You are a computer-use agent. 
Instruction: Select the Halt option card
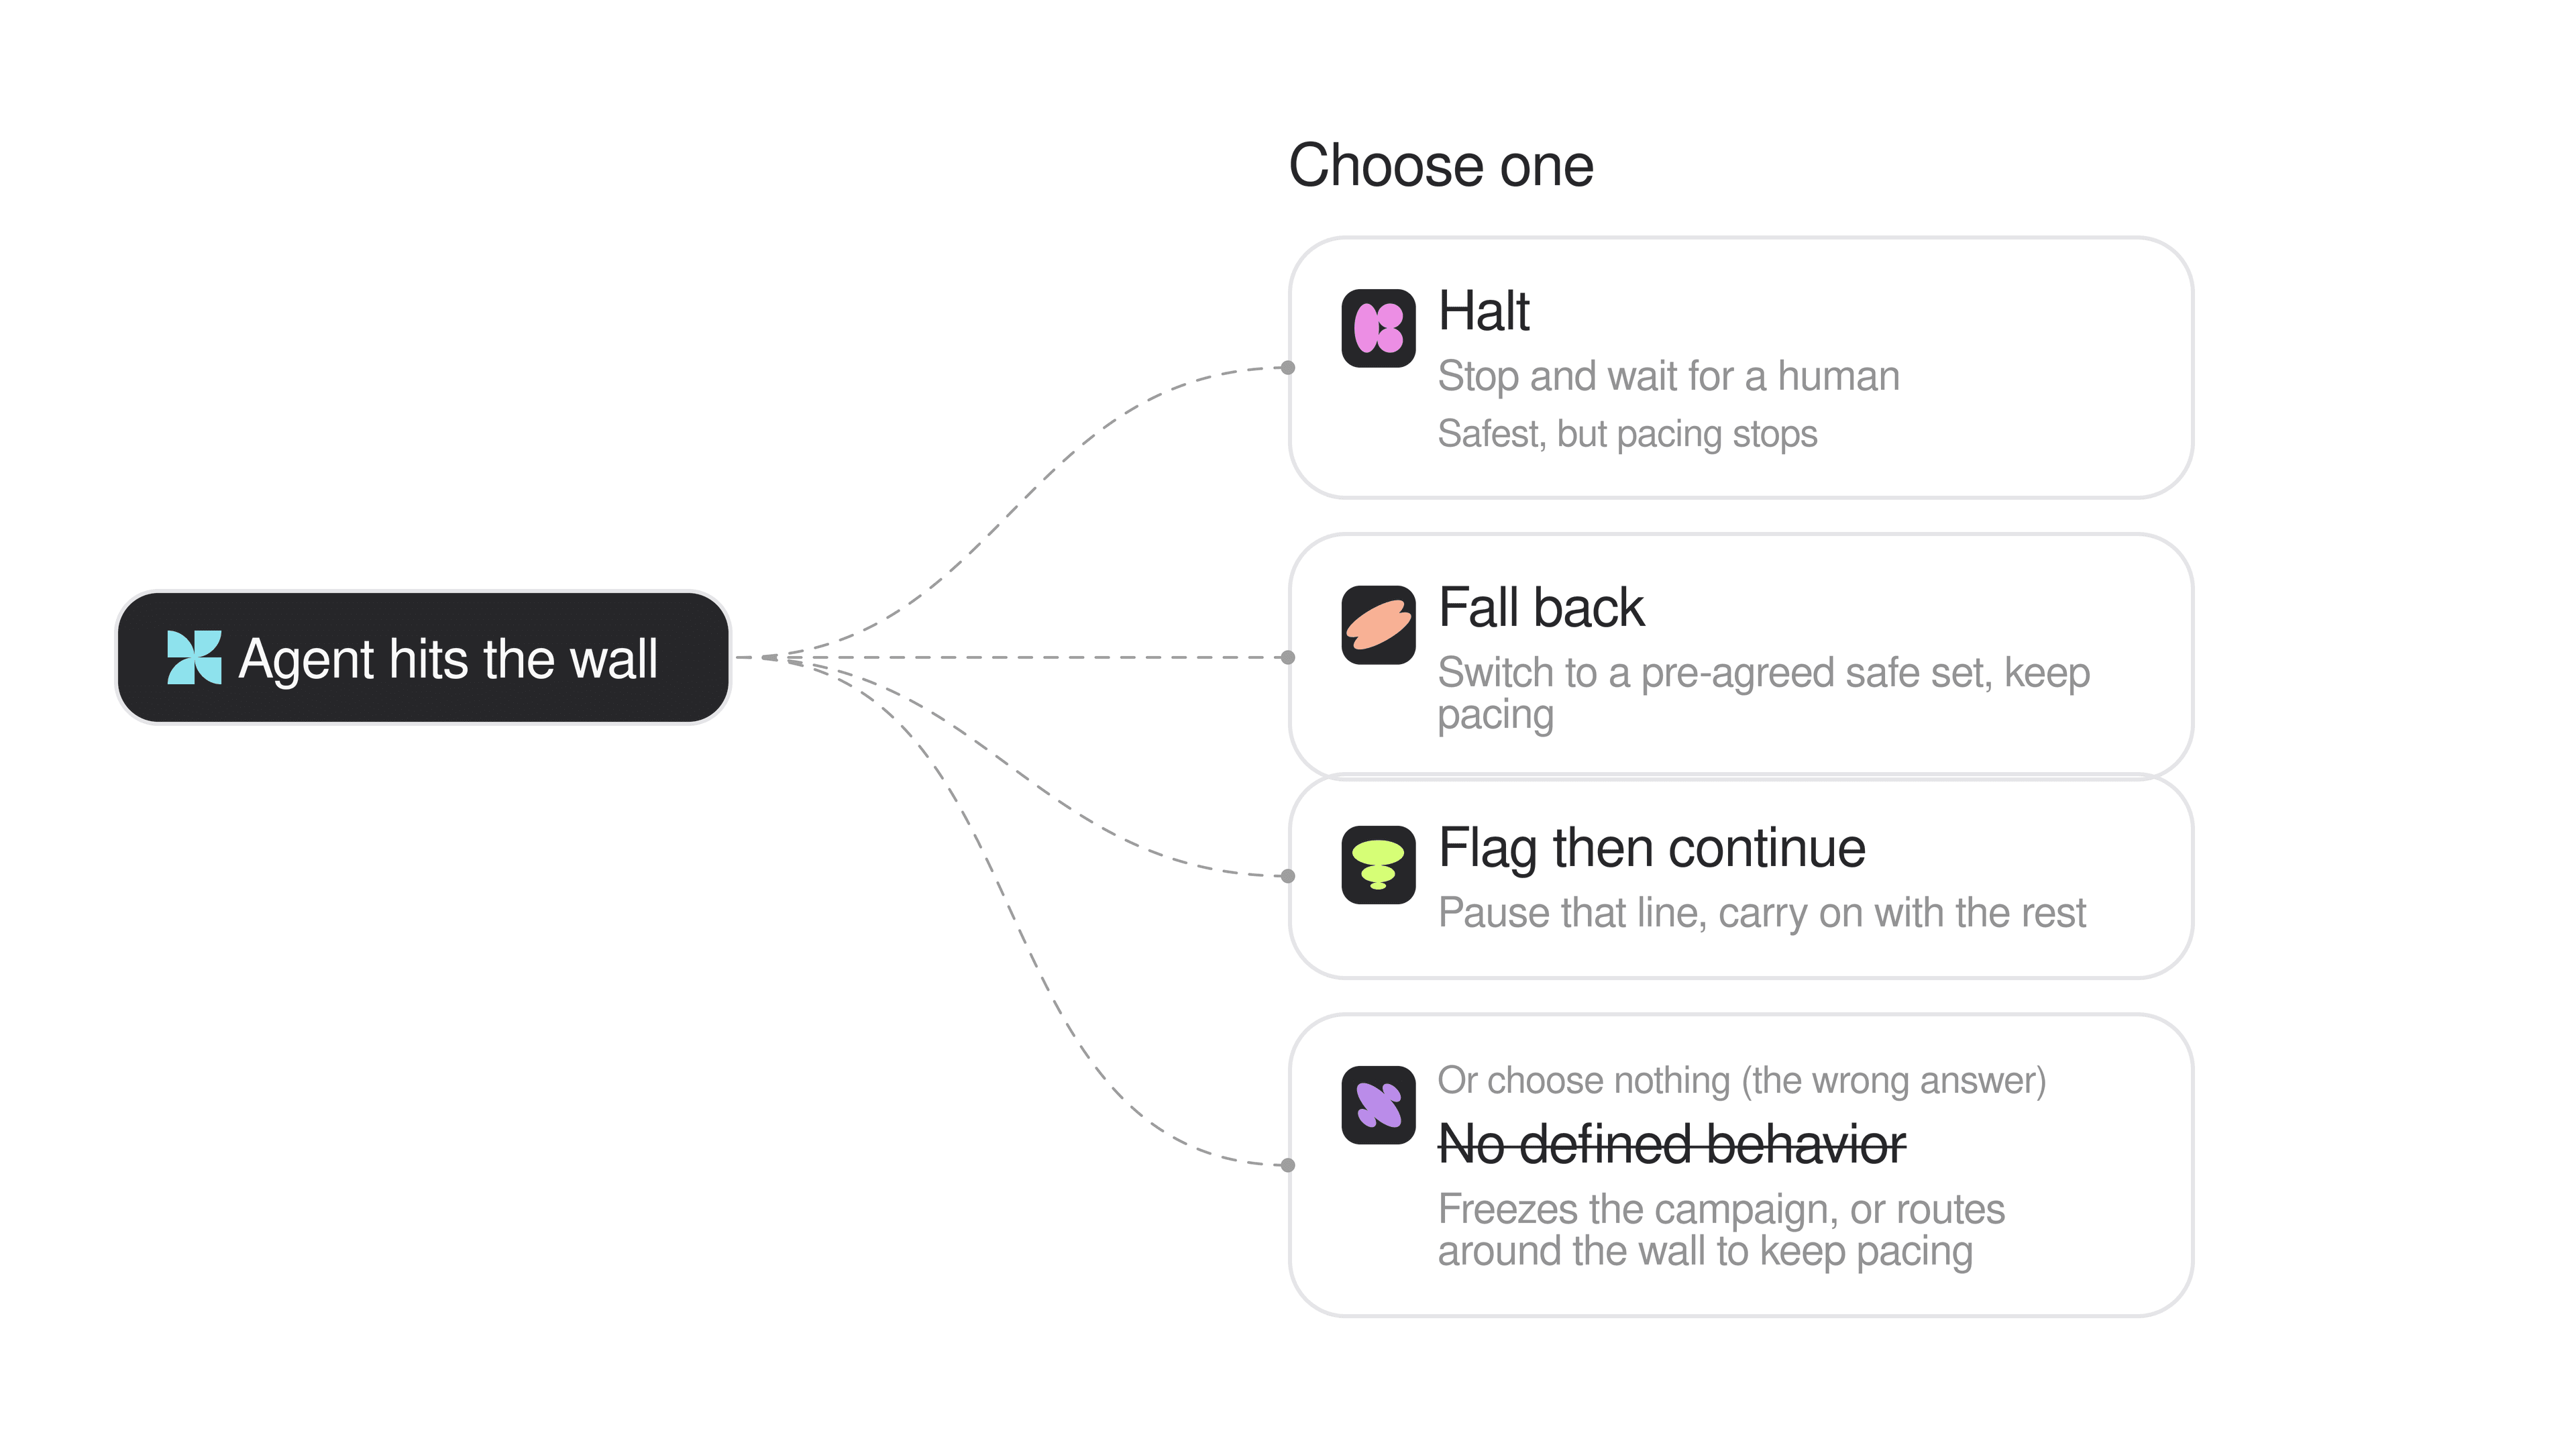[1741, 367]
